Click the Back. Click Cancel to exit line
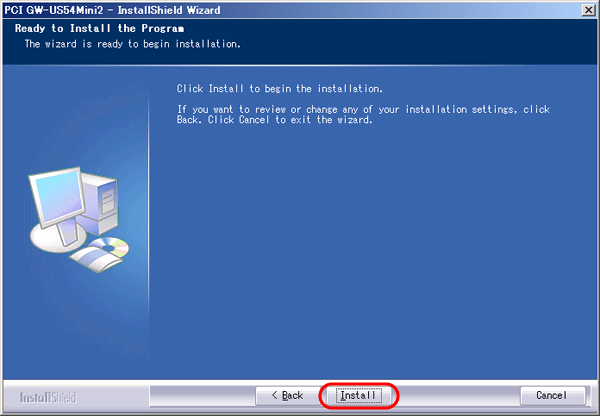The width and height of the screenshot is (600, 416). coord(274,120)
